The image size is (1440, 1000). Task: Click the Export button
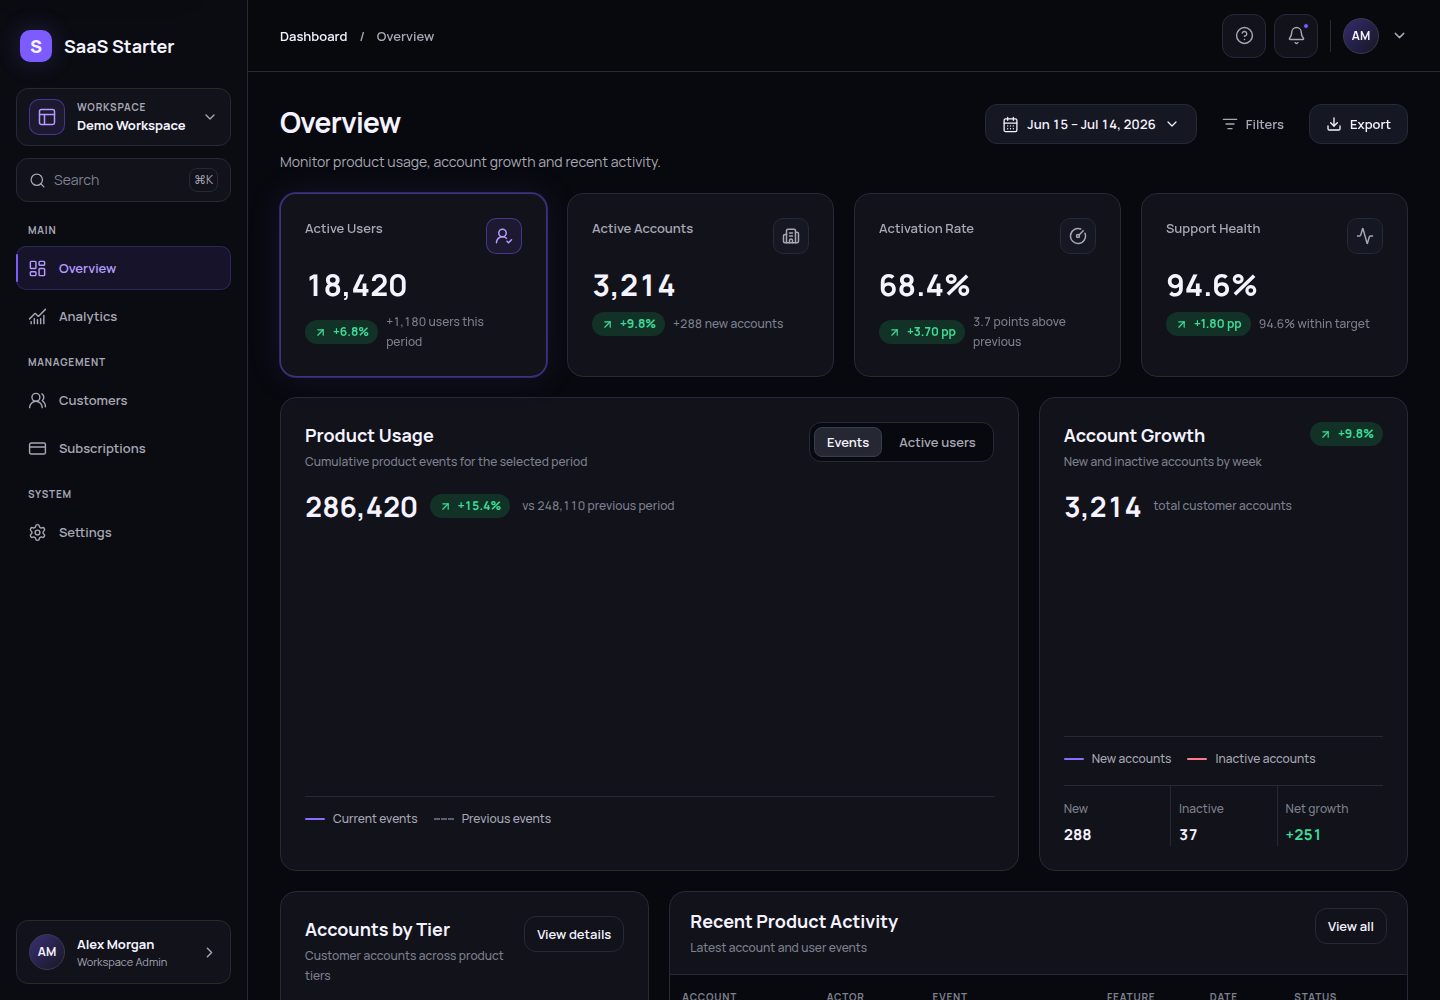[x=1358, y=124]
